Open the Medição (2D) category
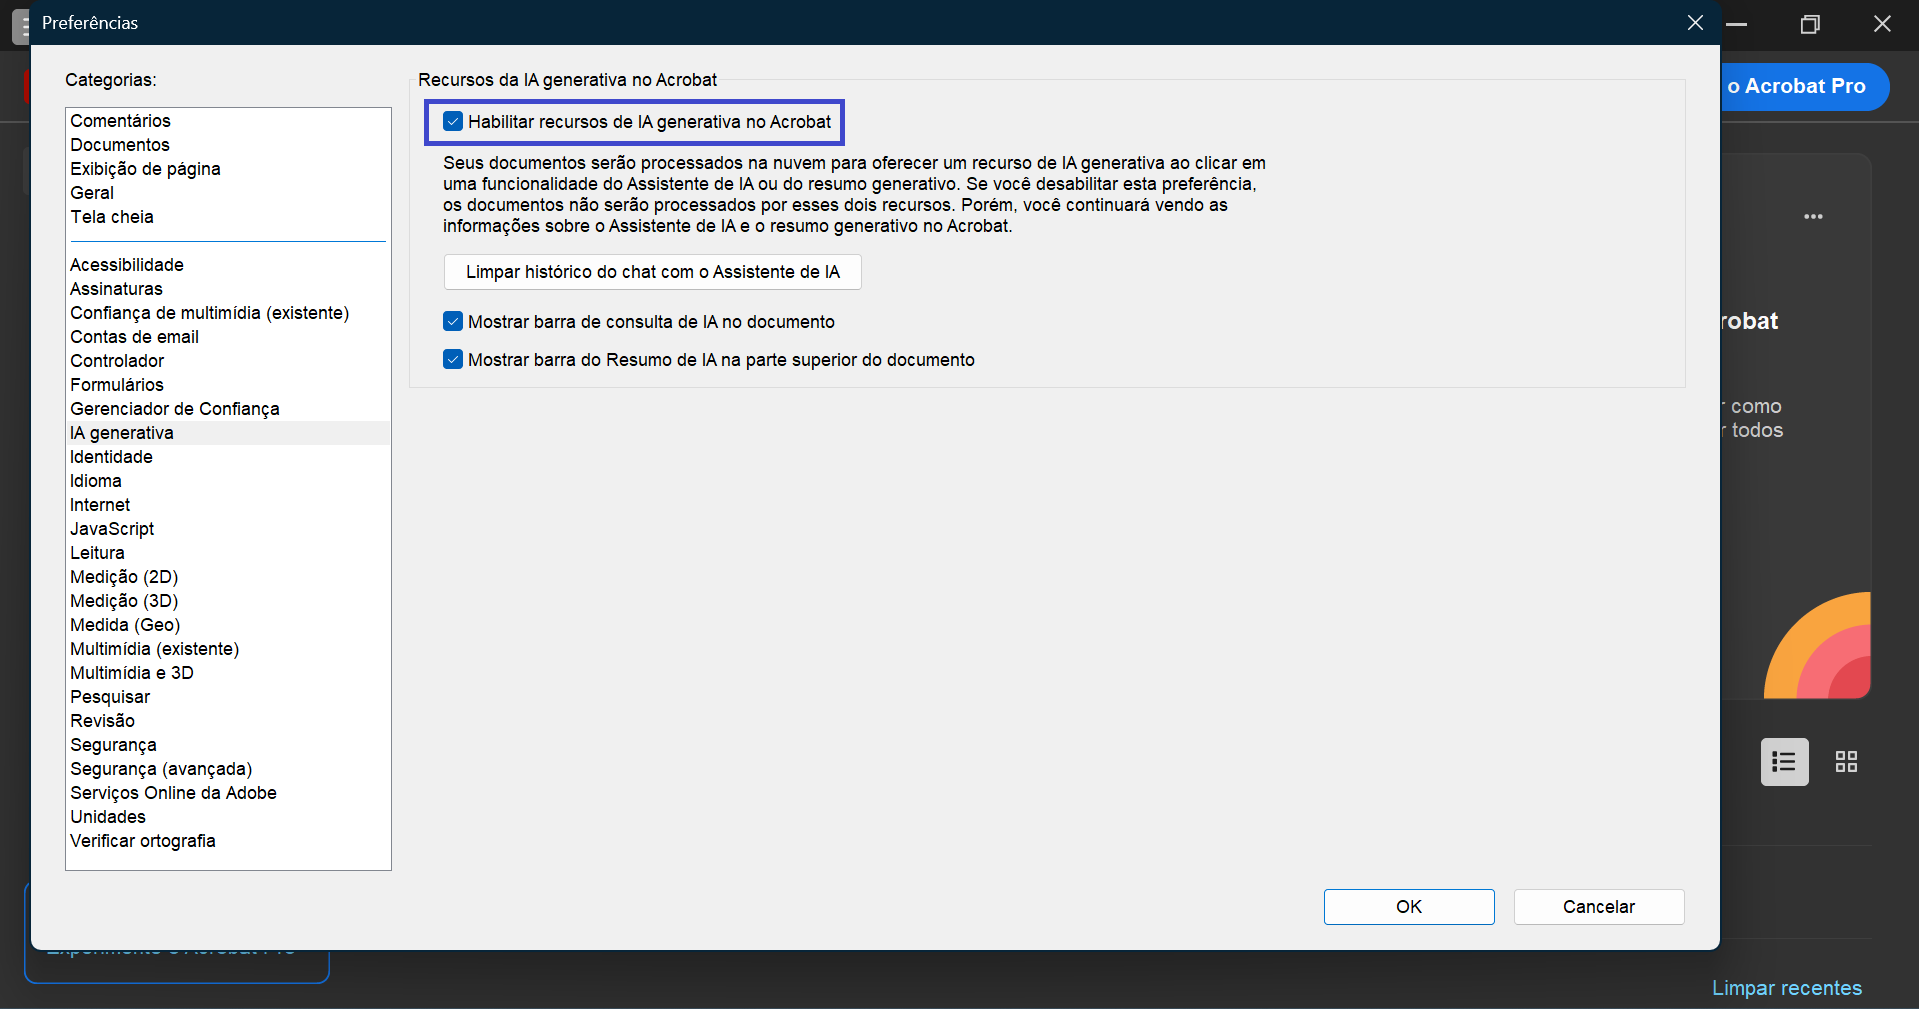The height and width of the screenshot is (1009, 1919). (x=228, y=577)
